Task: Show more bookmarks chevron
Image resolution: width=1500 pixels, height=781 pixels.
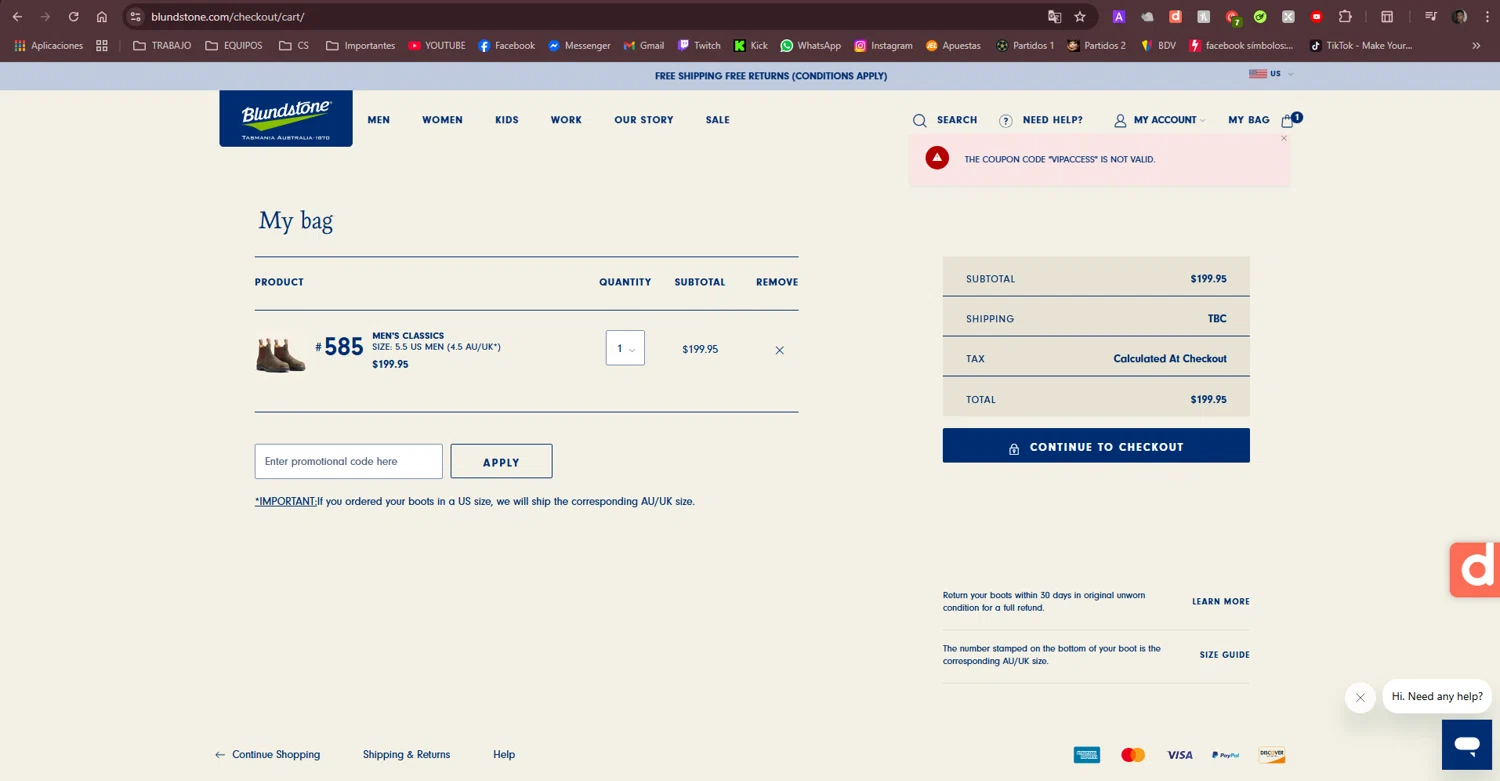Action: coord(1476,45)
